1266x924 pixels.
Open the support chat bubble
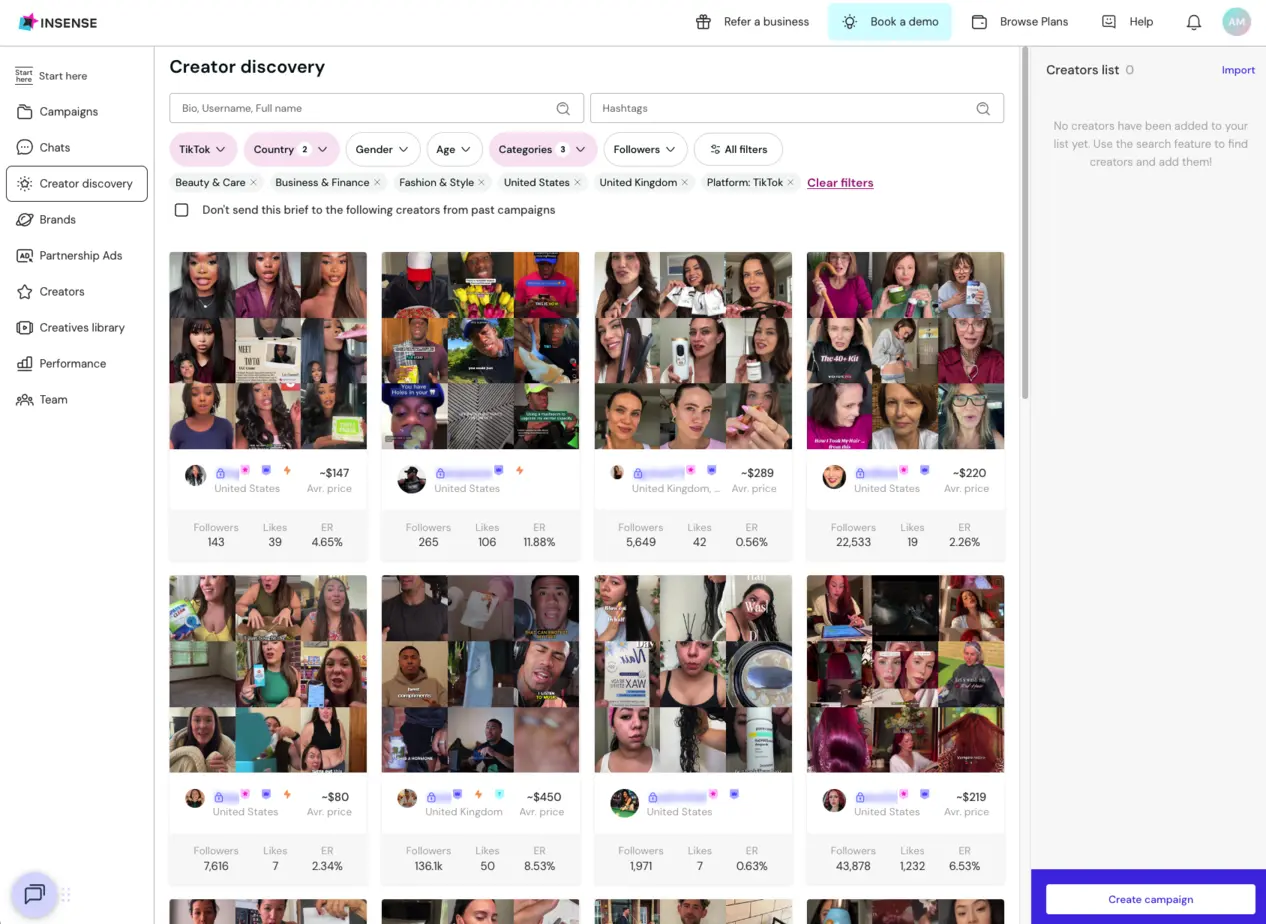(34, 895)
